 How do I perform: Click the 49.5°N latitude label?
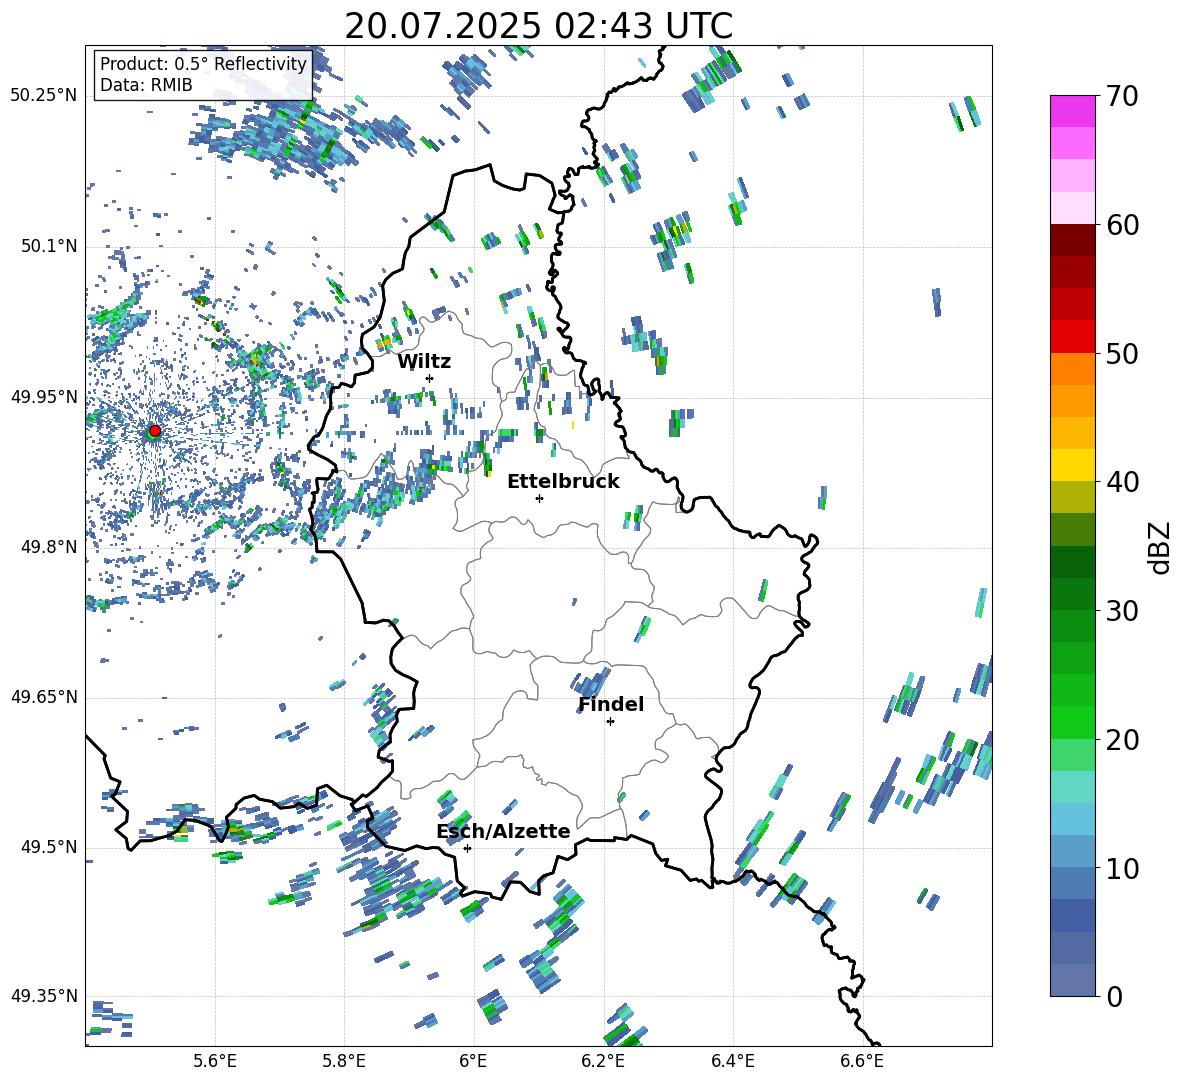coord(48,846)
